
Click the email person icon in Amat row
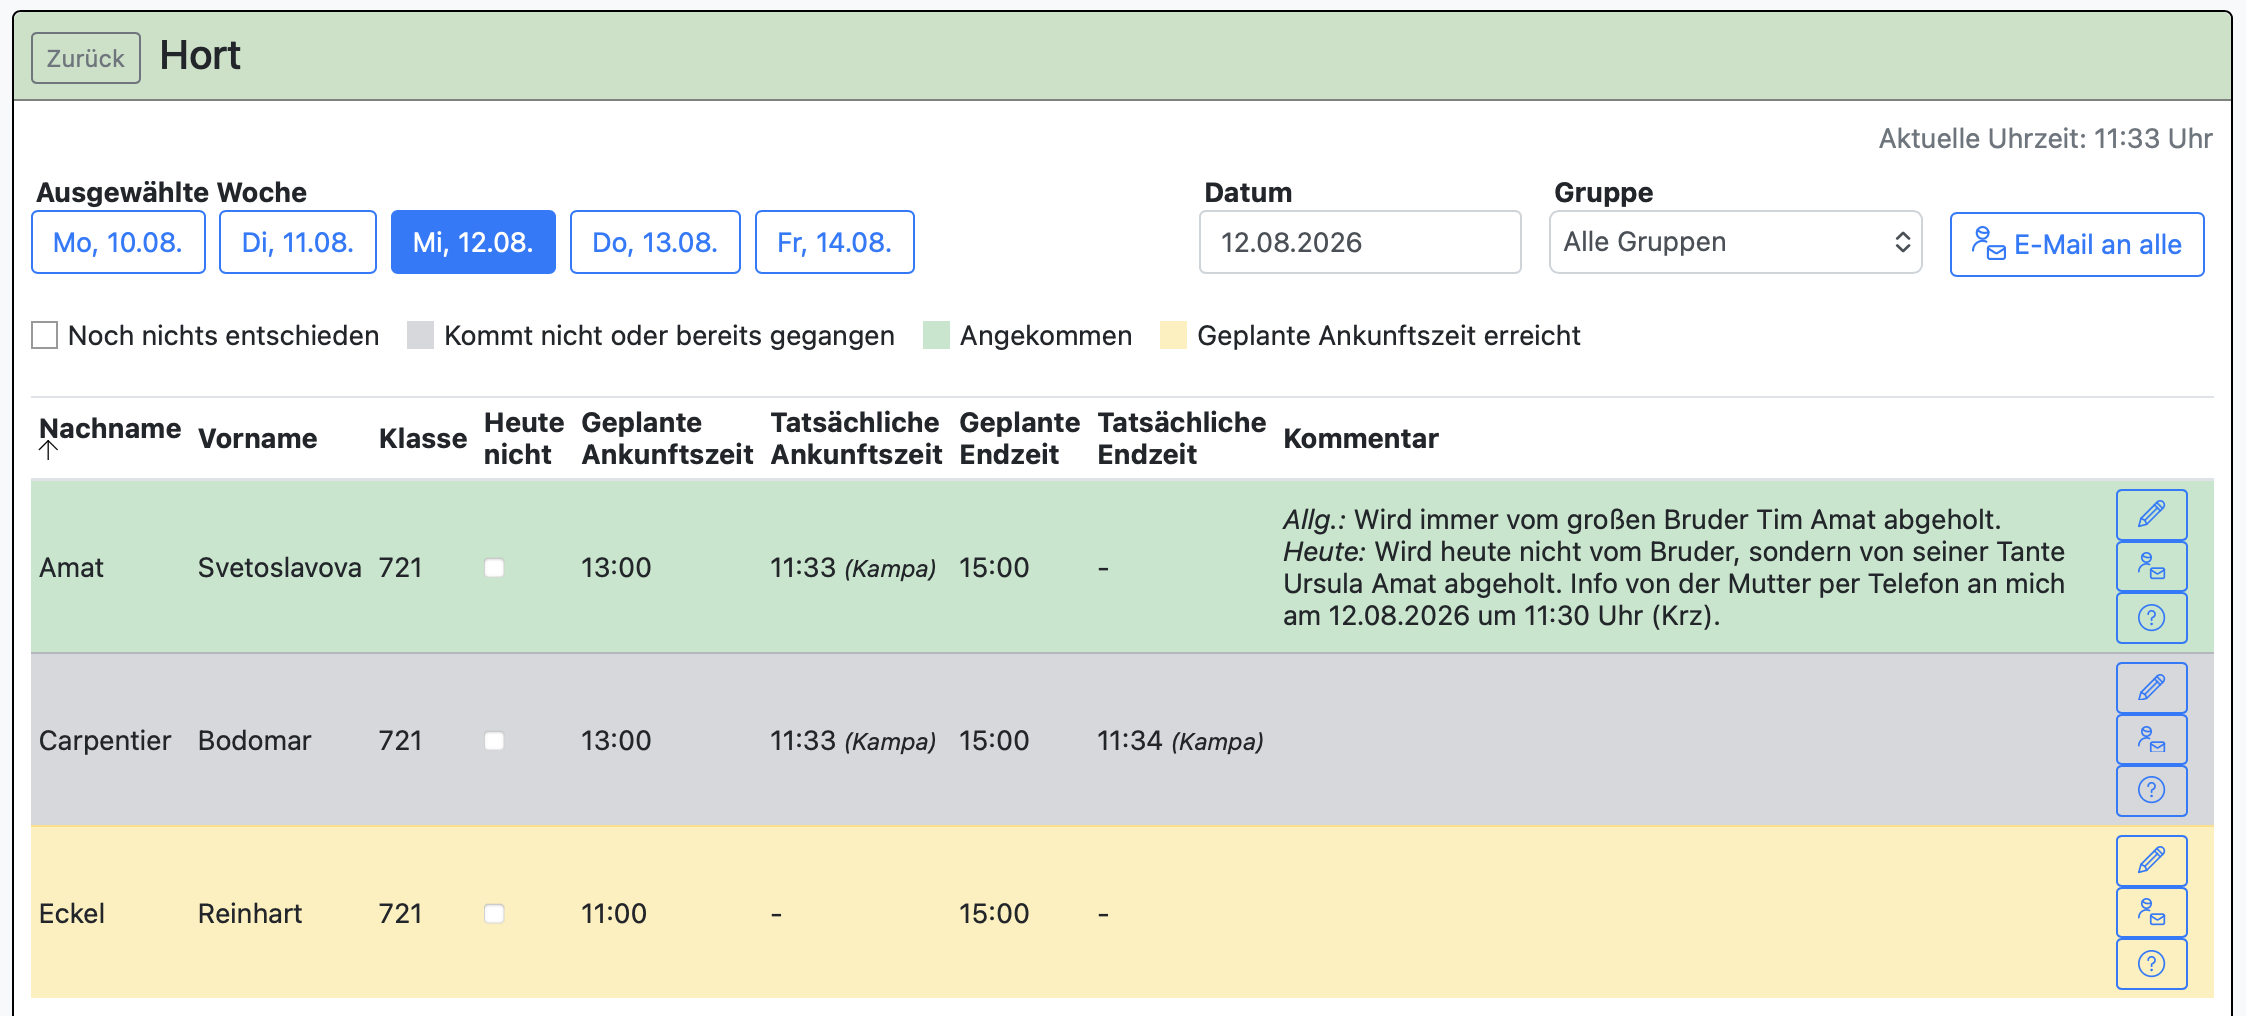2151,566
